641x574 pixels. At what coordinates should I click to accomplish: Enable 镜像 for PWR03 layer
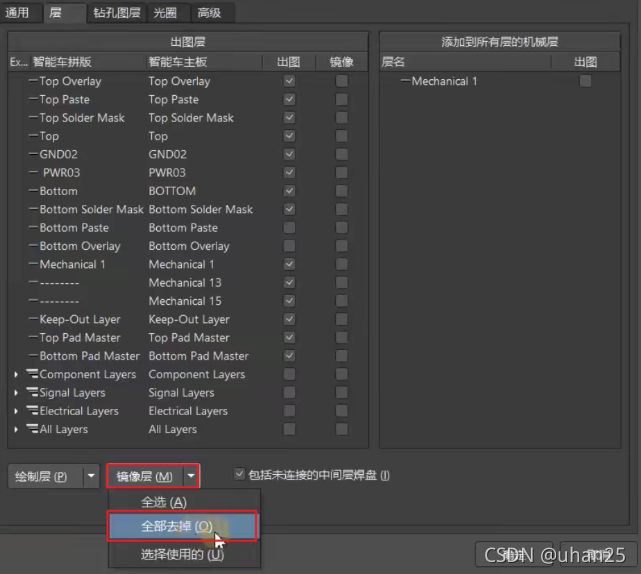[342, 173]
